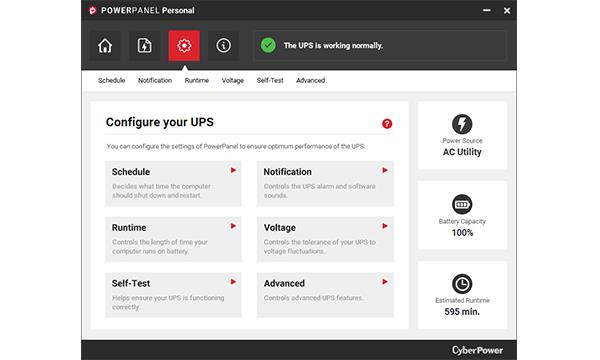
Task: Open the Advanced configuration card
Action: [x=325, y=295]
